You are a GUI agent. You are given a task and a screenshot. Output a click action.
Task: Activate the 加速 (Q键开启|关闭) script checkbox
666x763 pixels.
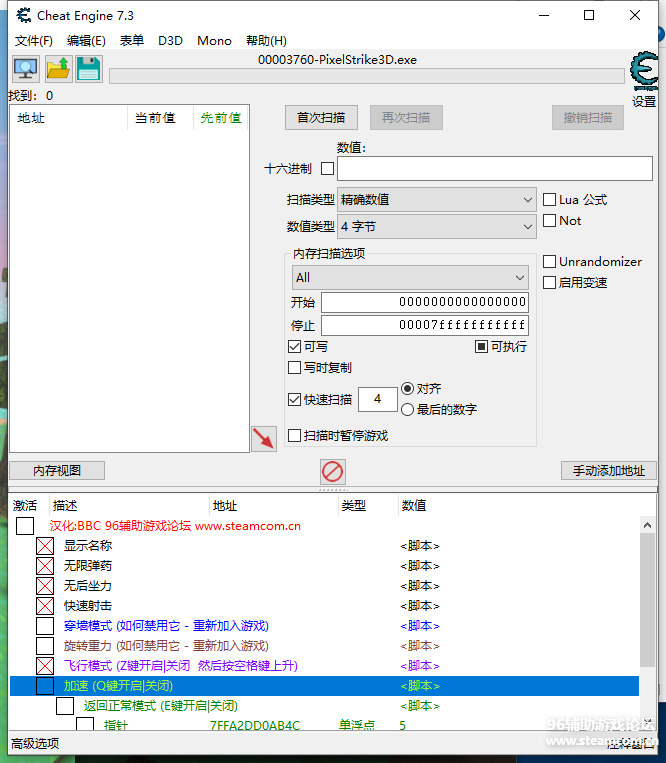click(45, 686)
